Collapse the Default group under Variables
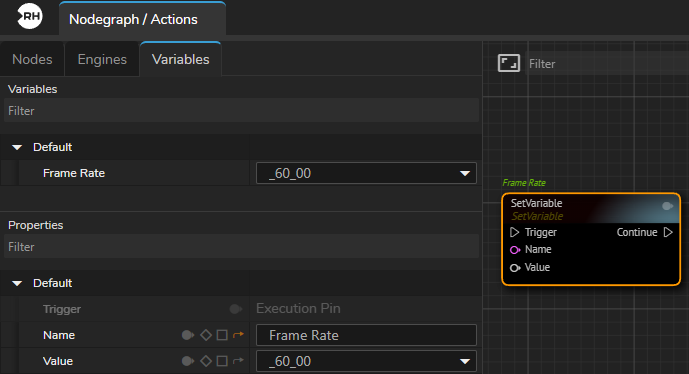The width and height of the screenshot is (689, 374). click(x=17, y=147)
